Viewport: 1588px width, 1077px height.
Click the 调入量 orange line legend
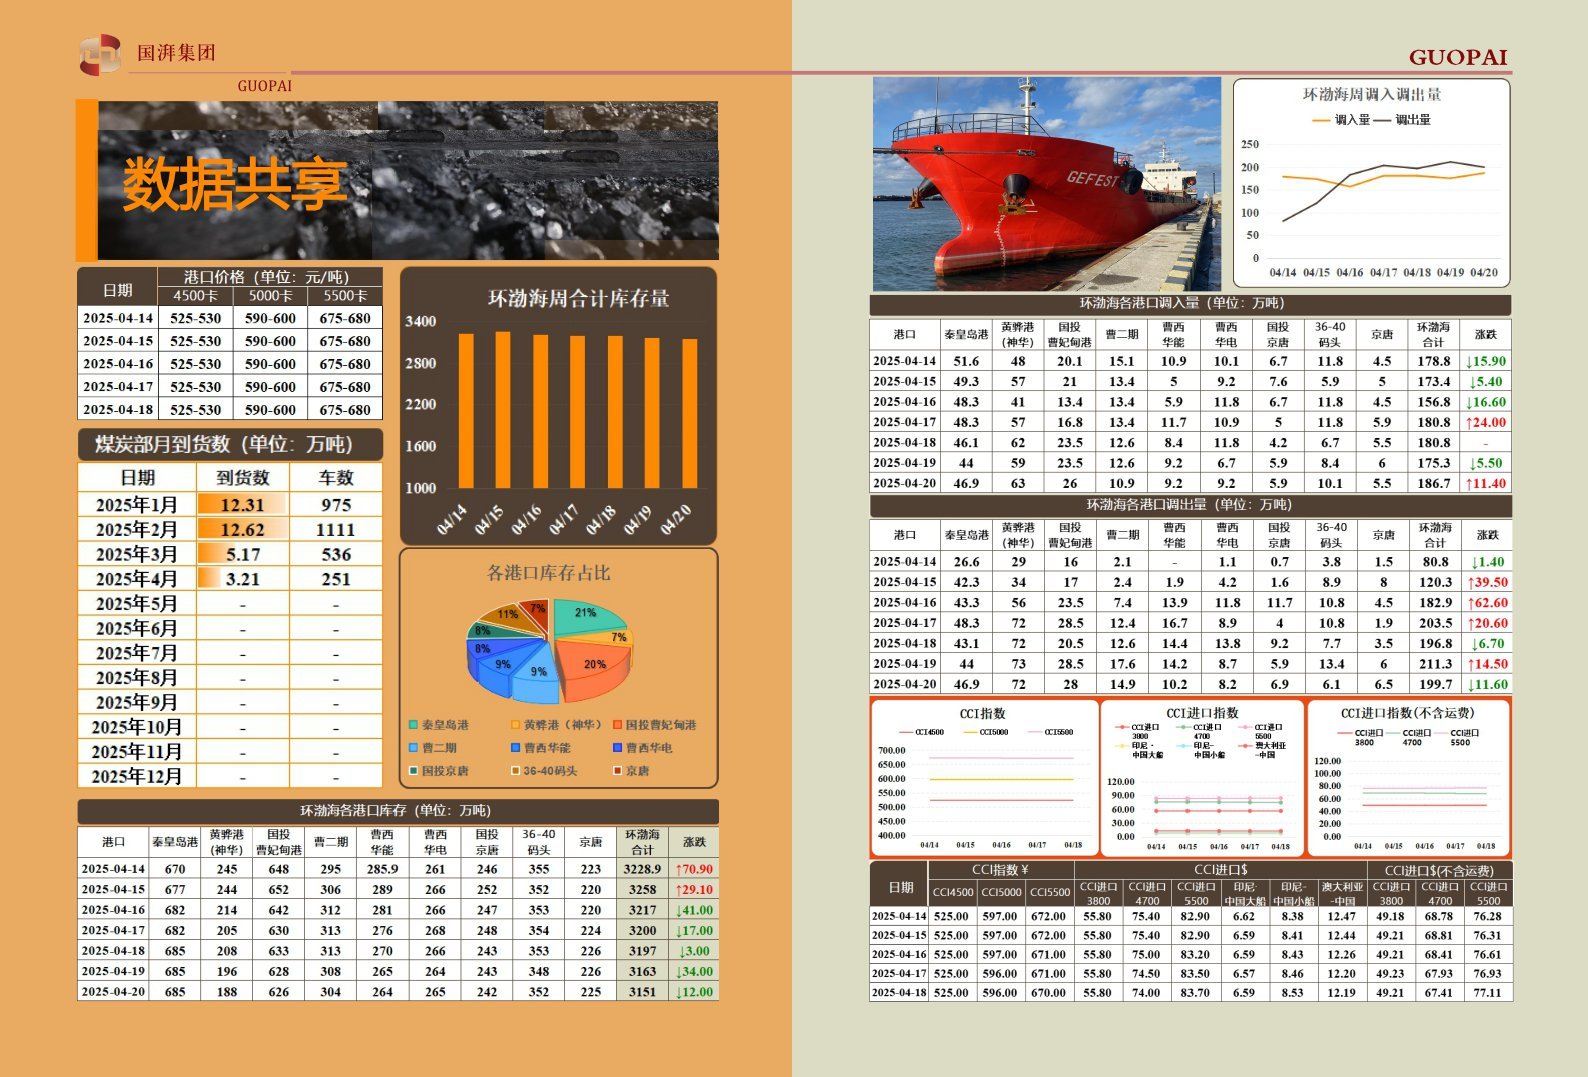coord(1341,120)
